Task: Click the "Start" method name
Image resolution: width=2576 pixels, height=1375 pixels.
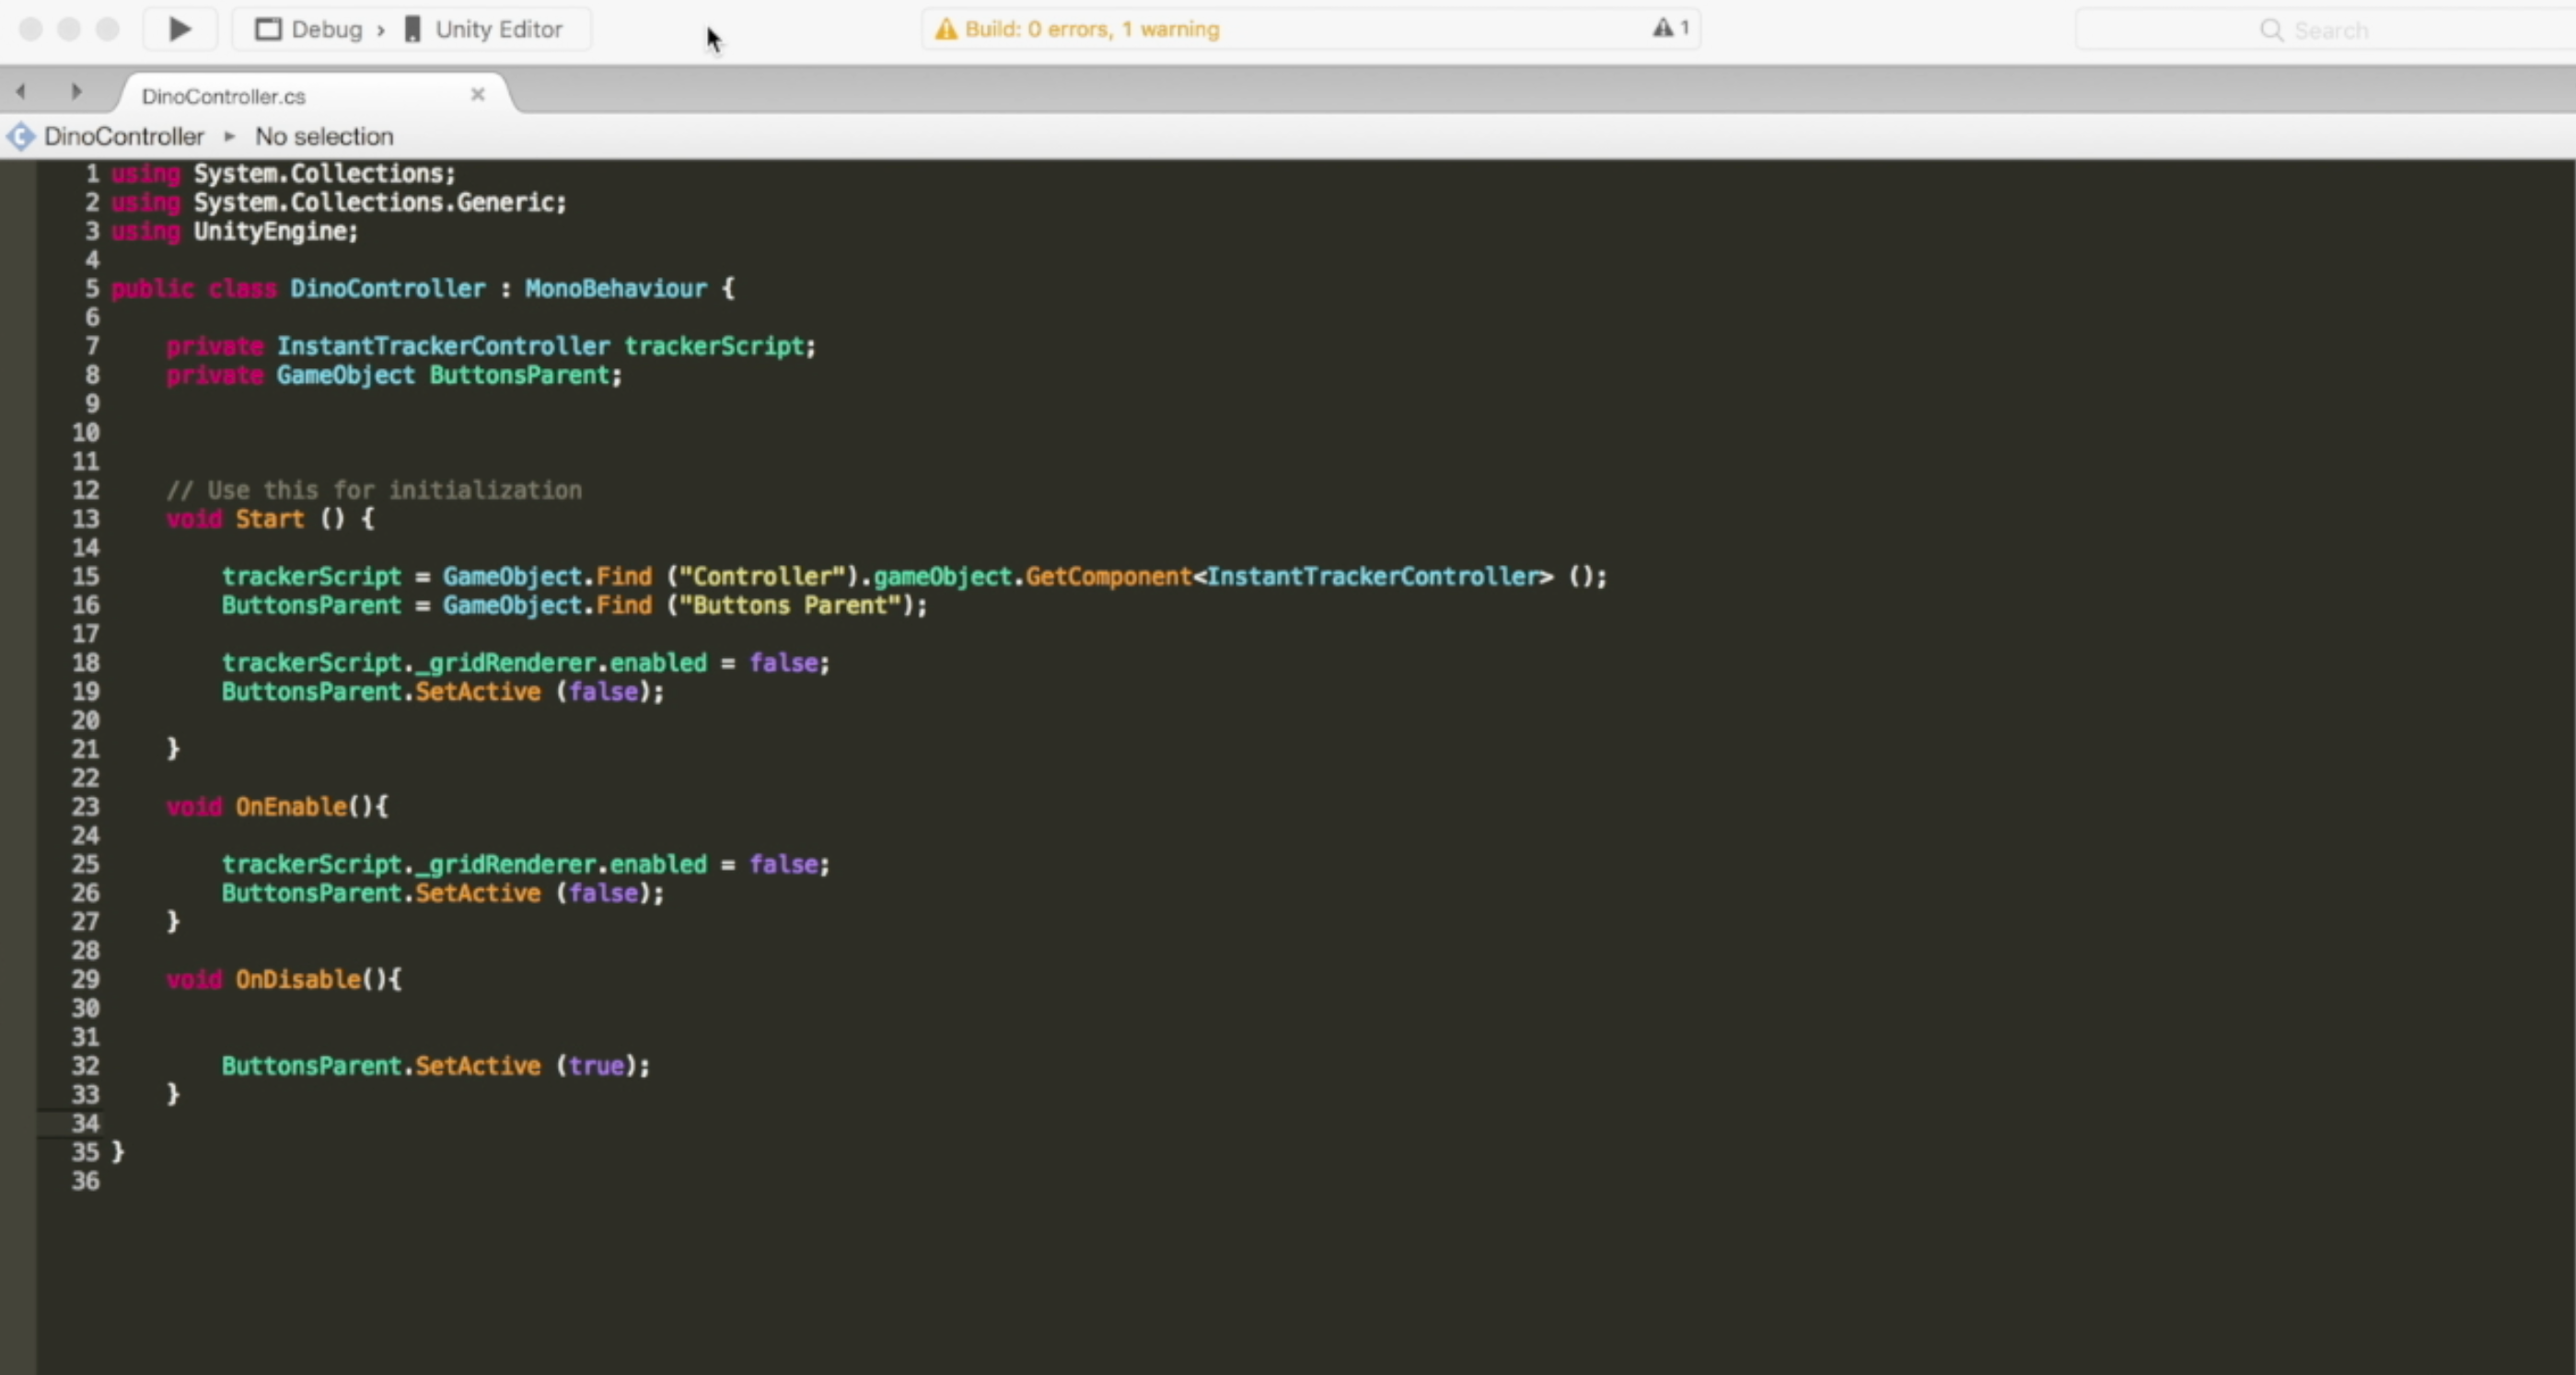Action: click(x=269, y=519)
